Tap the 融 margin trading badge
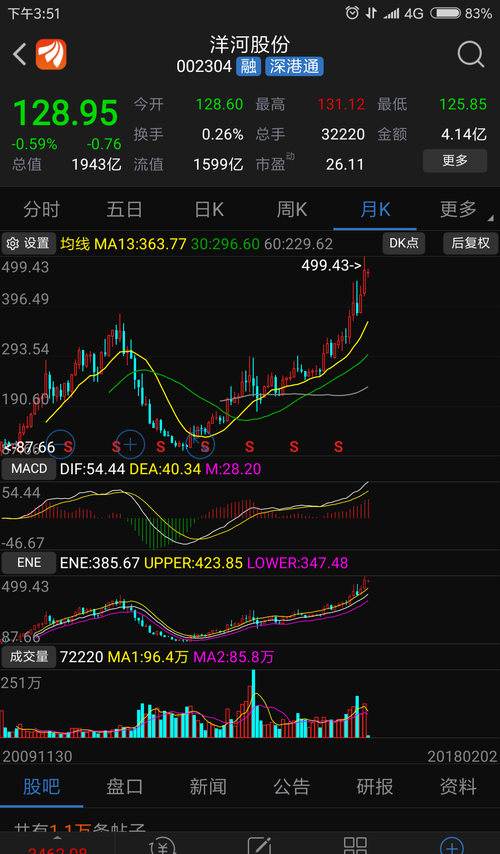This screenshot has height=854, width=500. (248, 67)
